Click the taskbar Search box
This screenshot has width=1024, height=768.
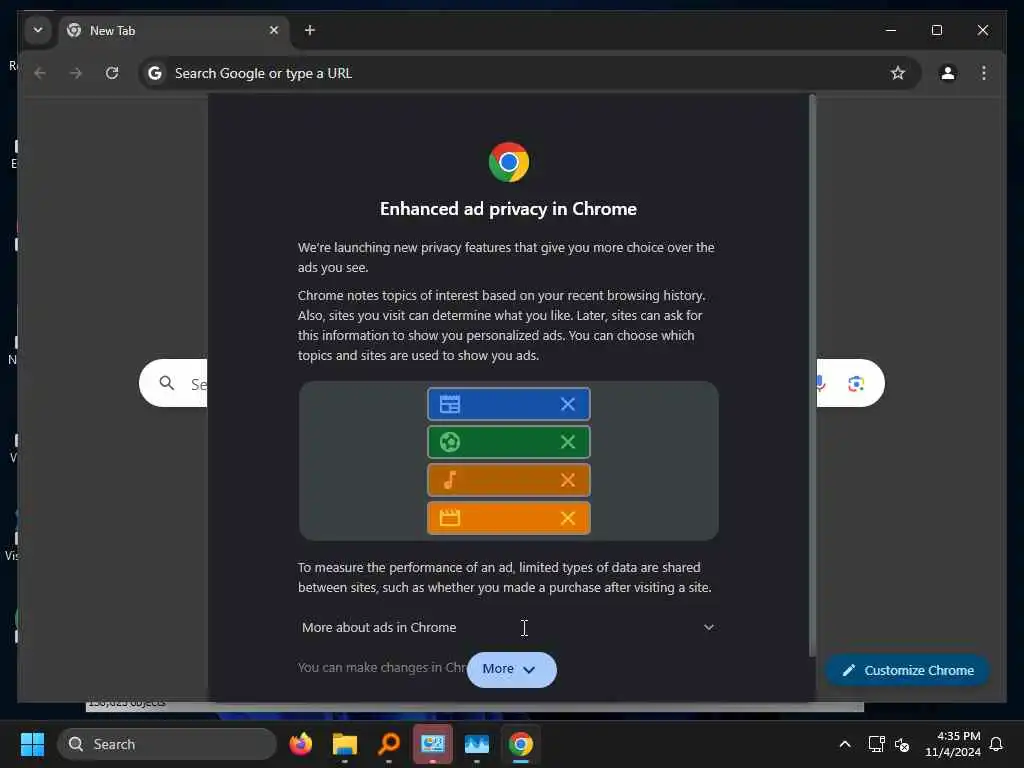point(167,744)
